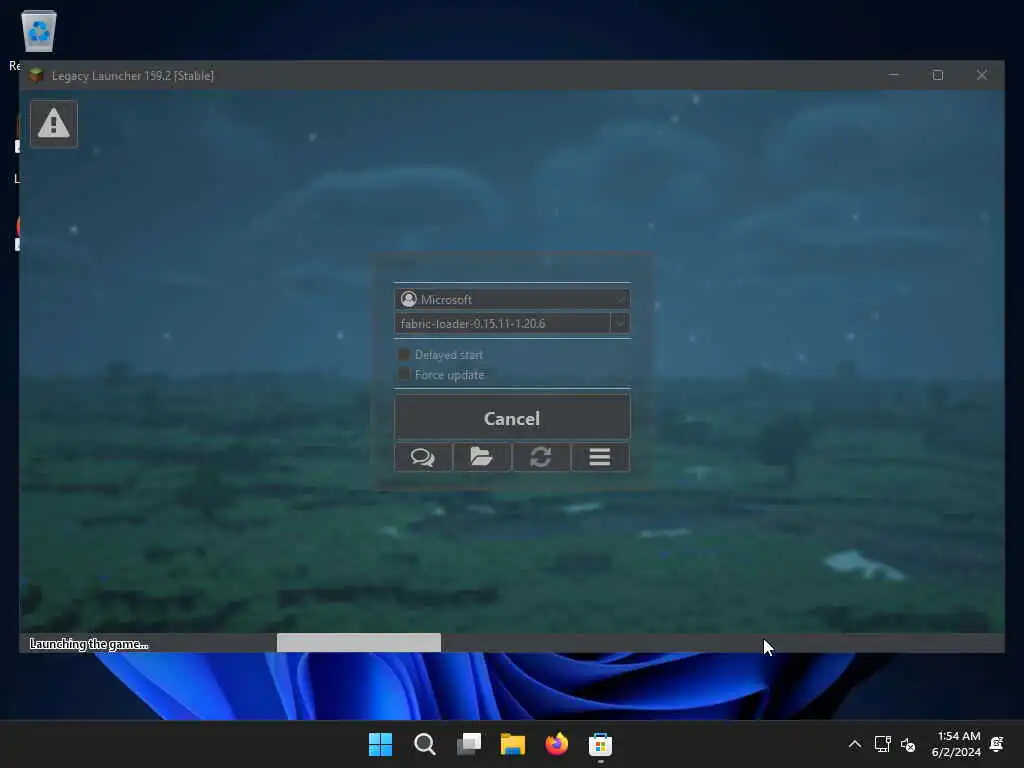Click the 'Launching the game...' status text
Image resolution: width=1024 pixels, height=768 pixels.
point(89,644)
